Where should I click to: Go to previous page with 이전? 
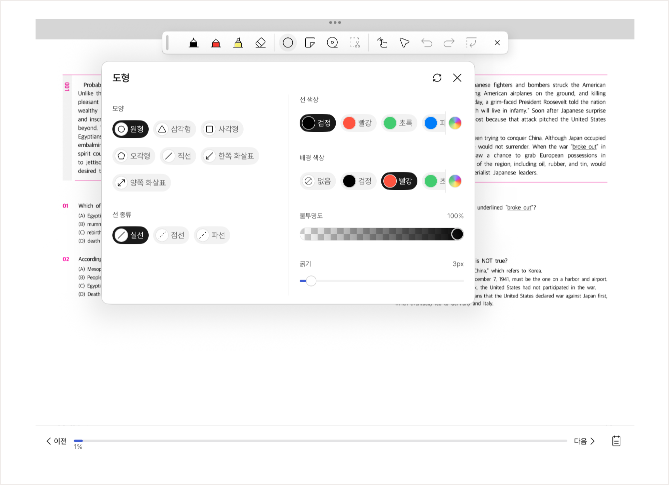tap(56, 441)
